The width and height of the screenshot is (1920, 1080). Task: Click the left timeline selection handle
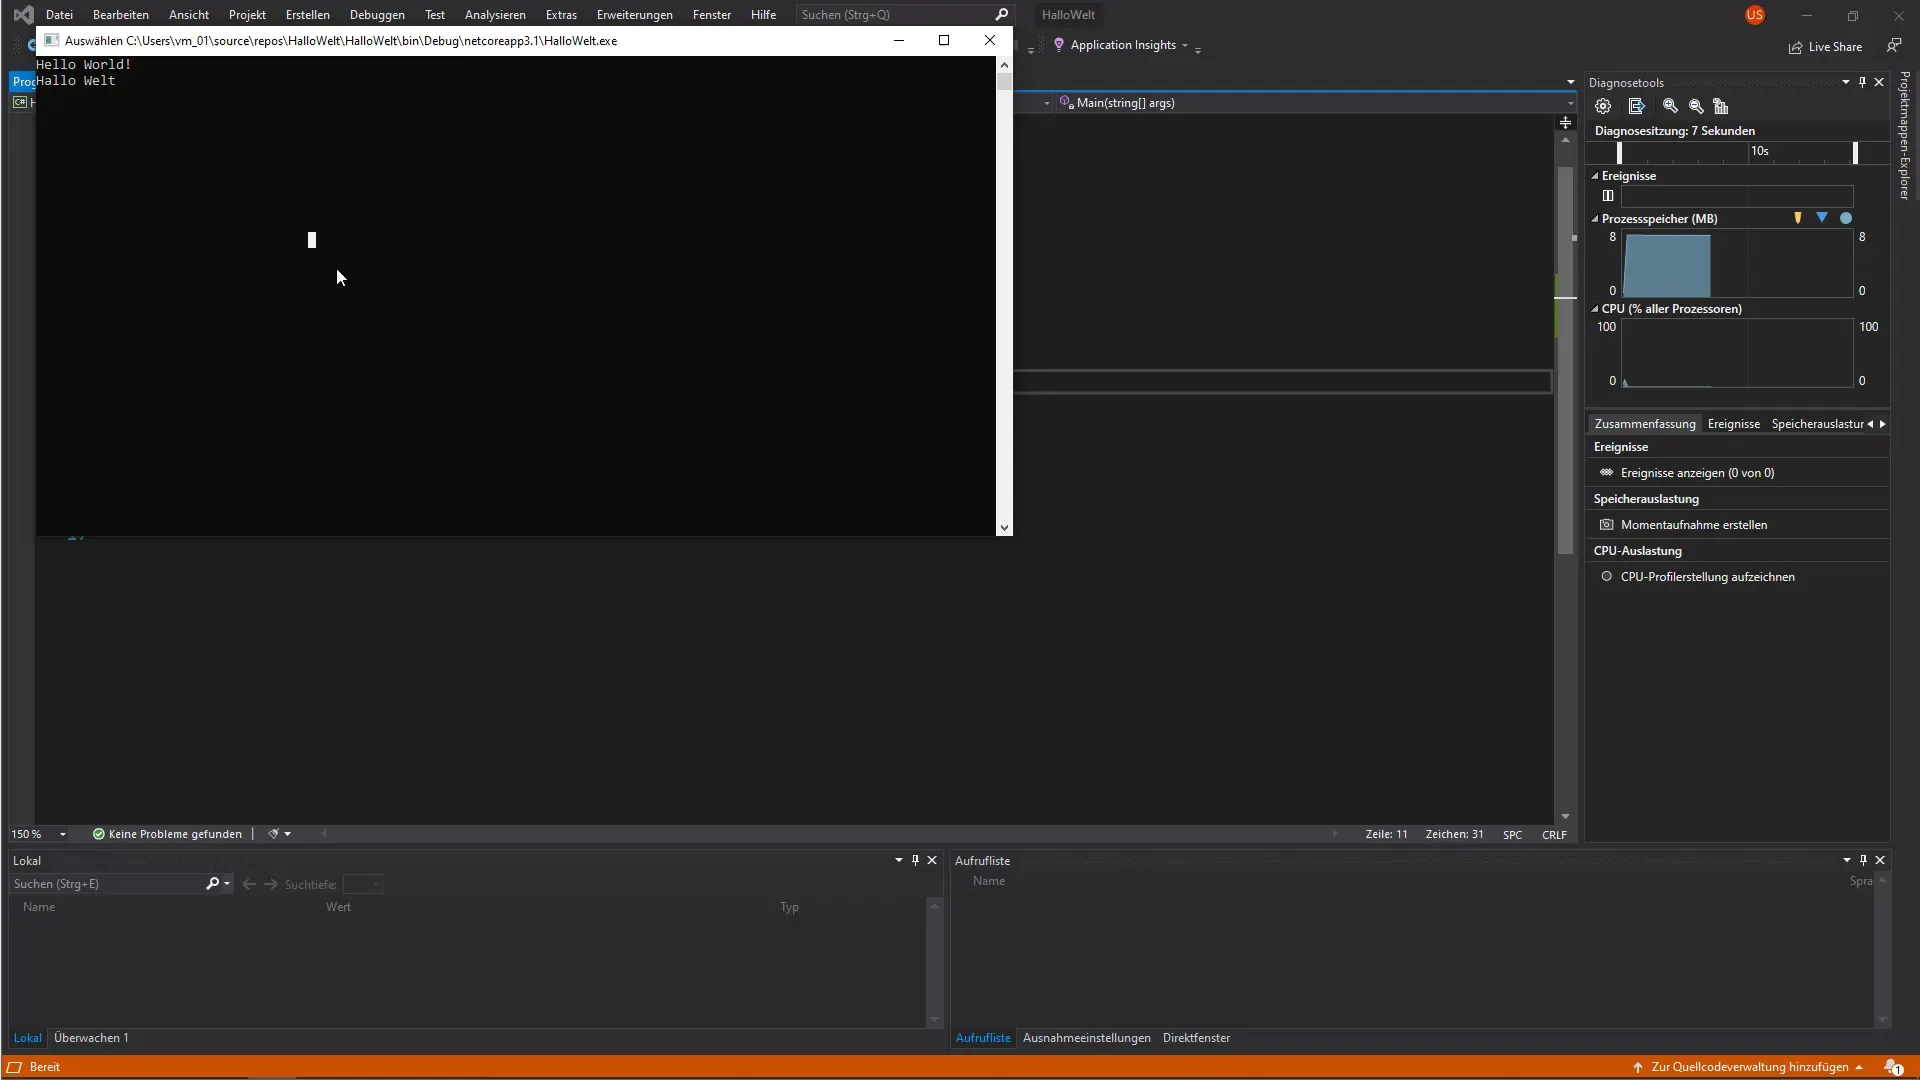[x=1619, y=152]
